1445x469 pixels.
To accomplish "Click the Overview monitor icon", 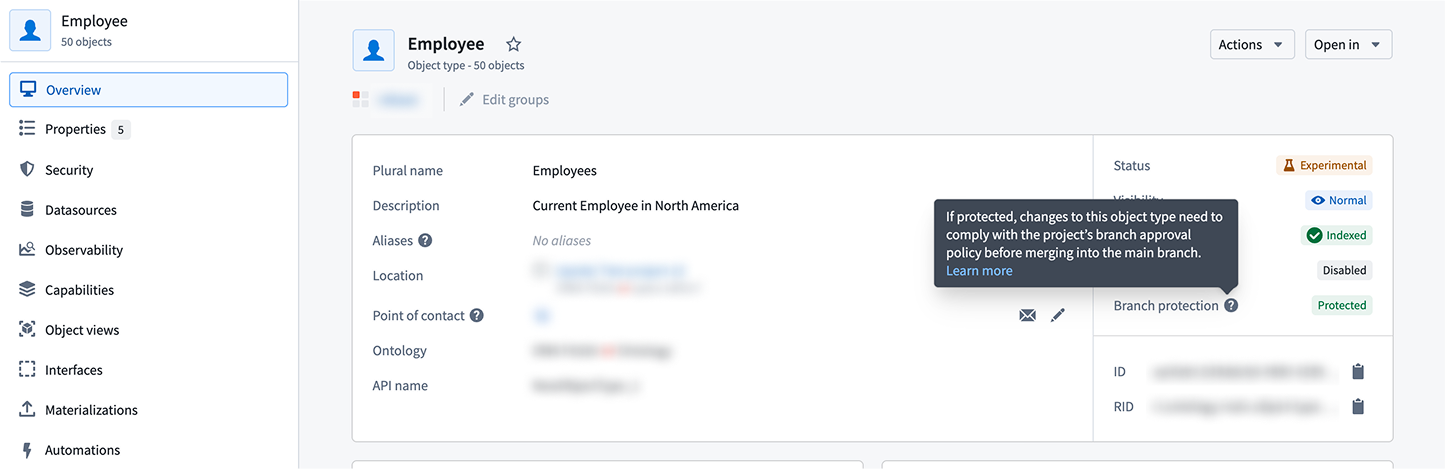I will (x=28, y=90).
